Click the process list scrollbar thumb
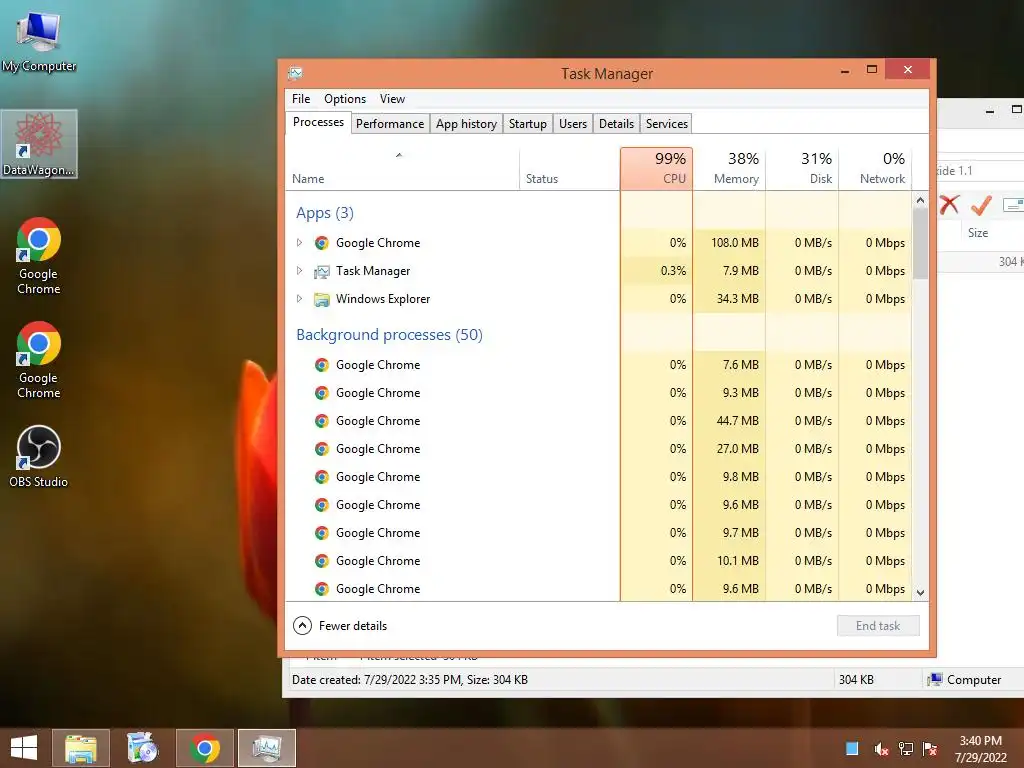Image resolution: width=1024 pixels, height=768 pixels. point(920,244)
